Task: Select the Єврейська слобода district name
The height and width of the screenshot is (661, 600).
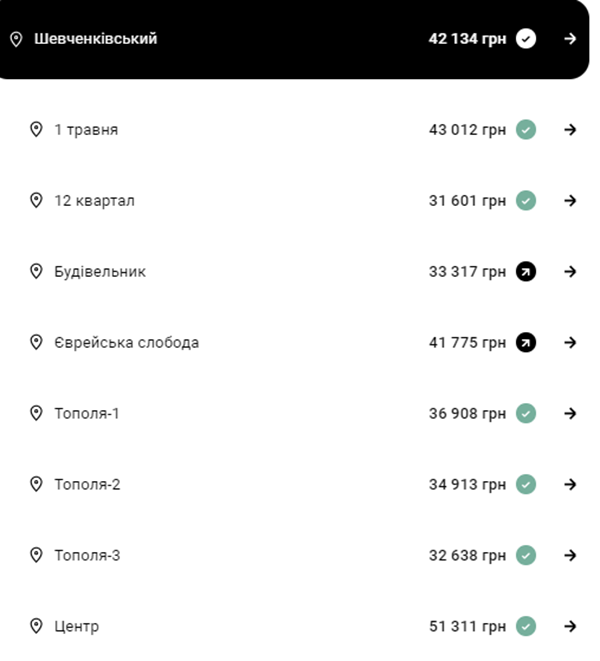Action: [126, 343]
